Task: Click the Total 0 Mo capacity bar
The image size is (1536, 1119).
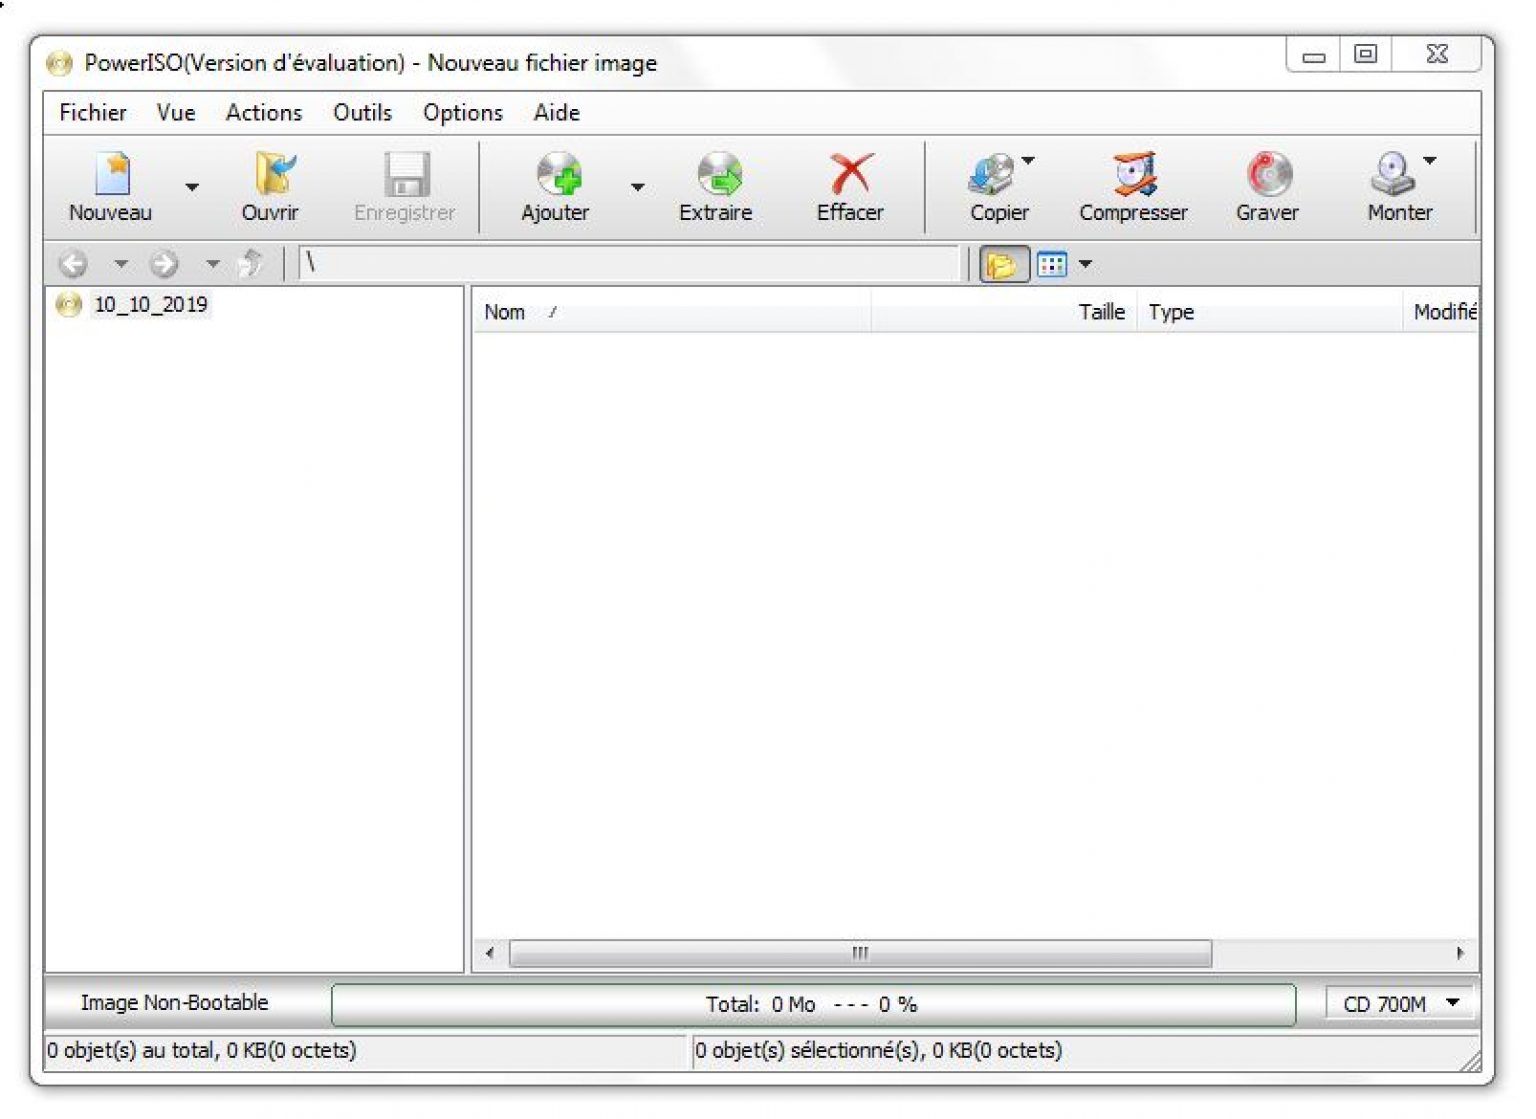Action: pyautogui.click(x=813, y=1005)
